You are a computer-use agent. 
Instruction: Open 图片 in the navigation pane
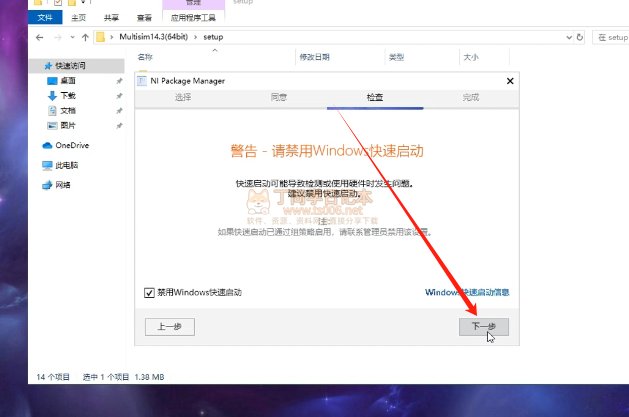pos(68,126)
